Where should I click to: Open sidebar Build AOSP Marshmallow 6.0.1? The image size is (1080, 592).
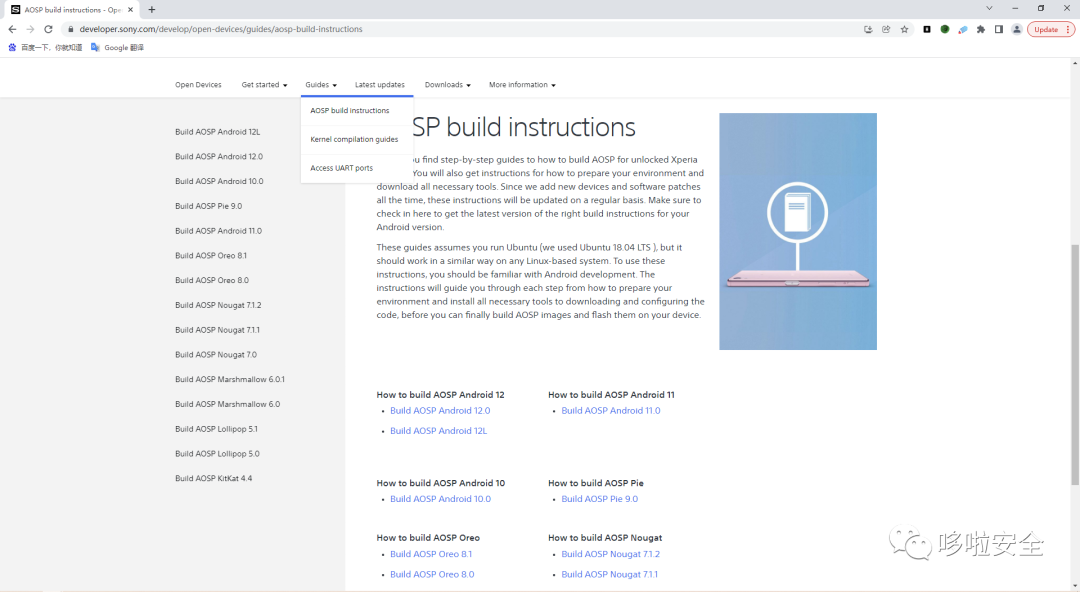point(230,380)
